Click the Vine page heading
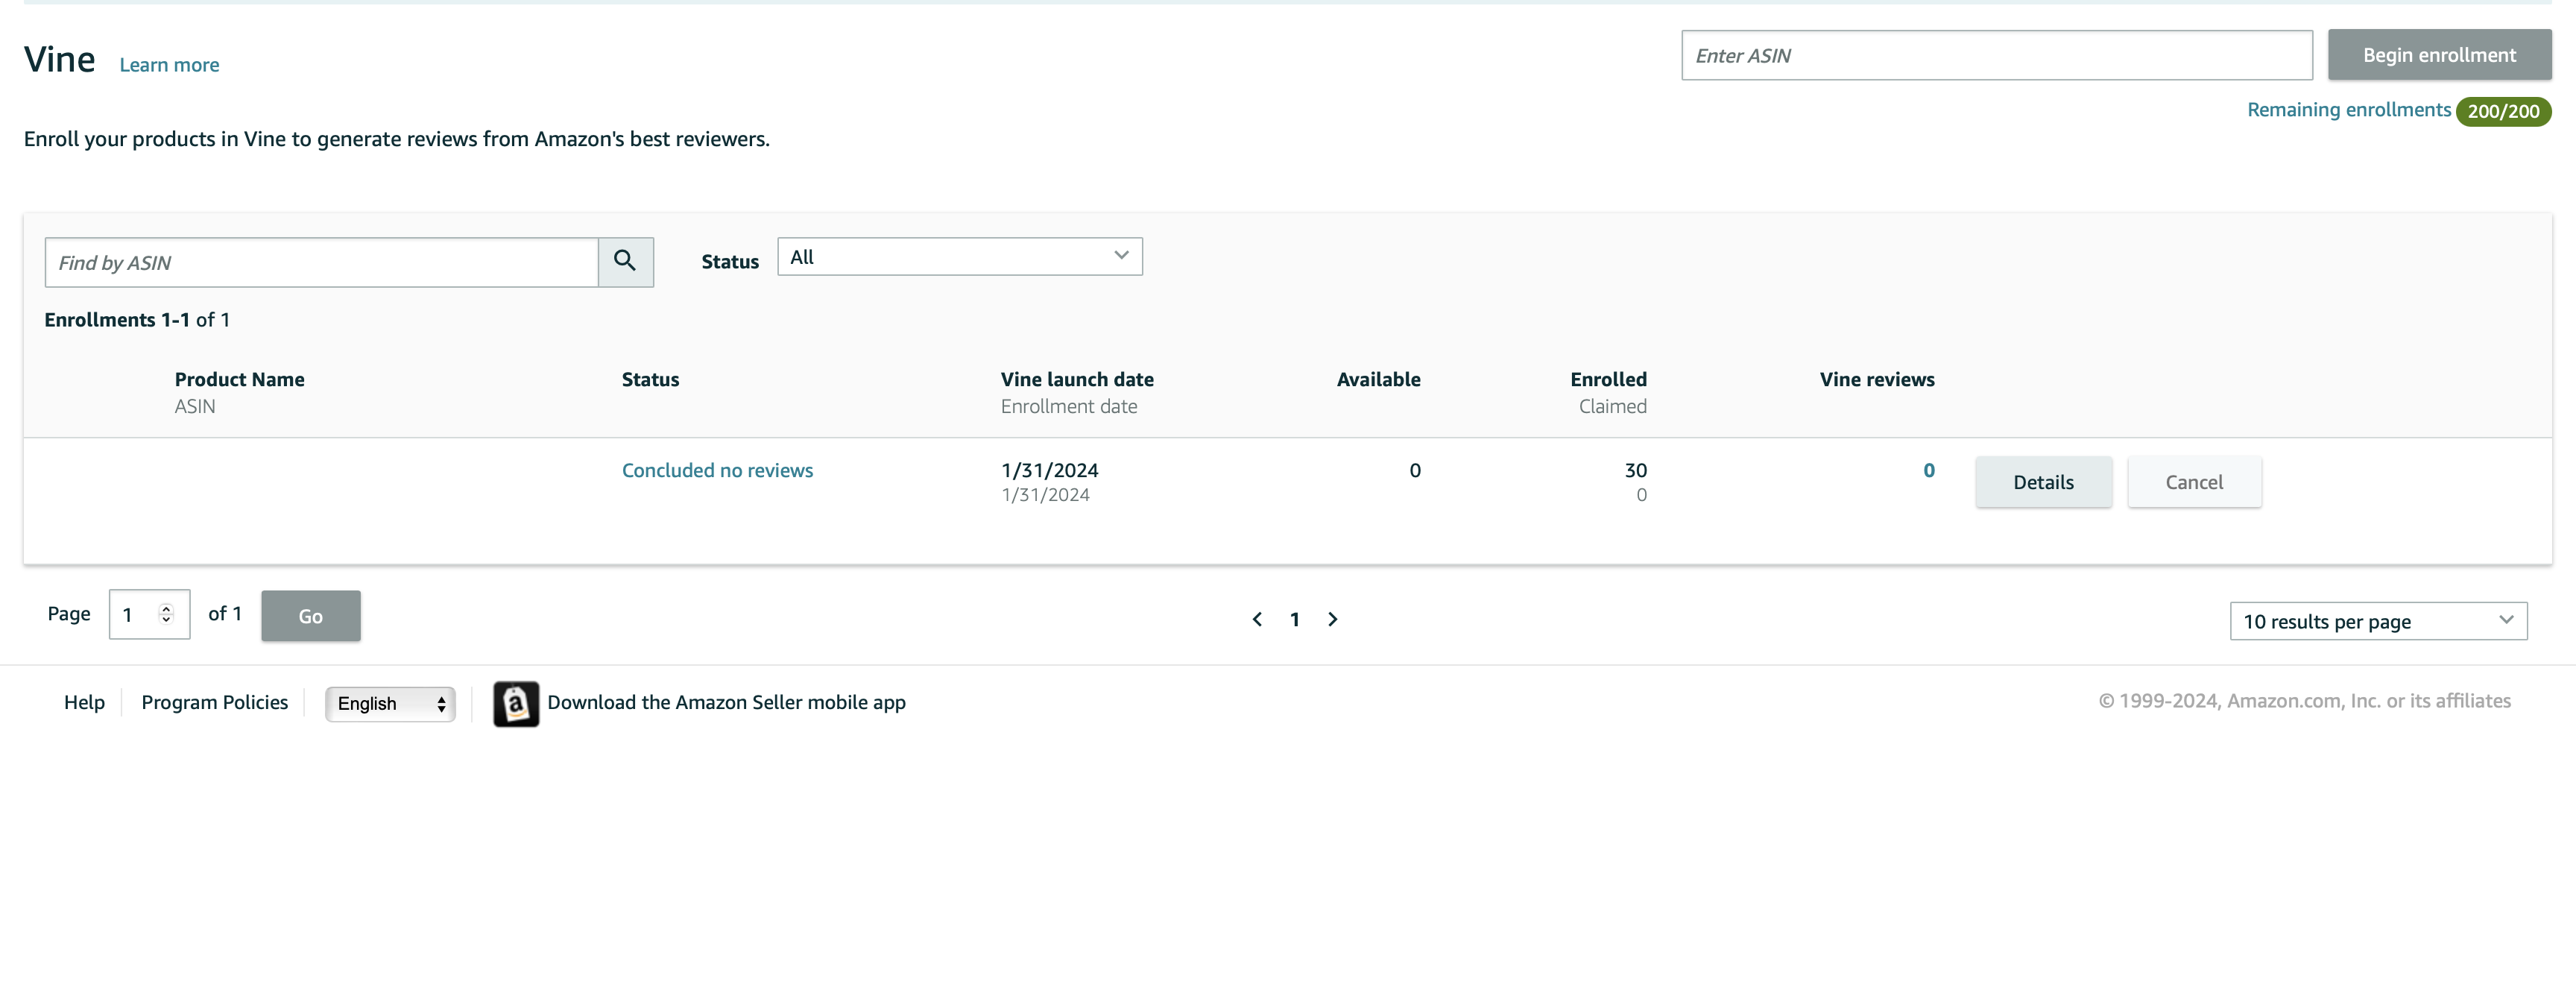2576x1008 pixels. (60, 60)
